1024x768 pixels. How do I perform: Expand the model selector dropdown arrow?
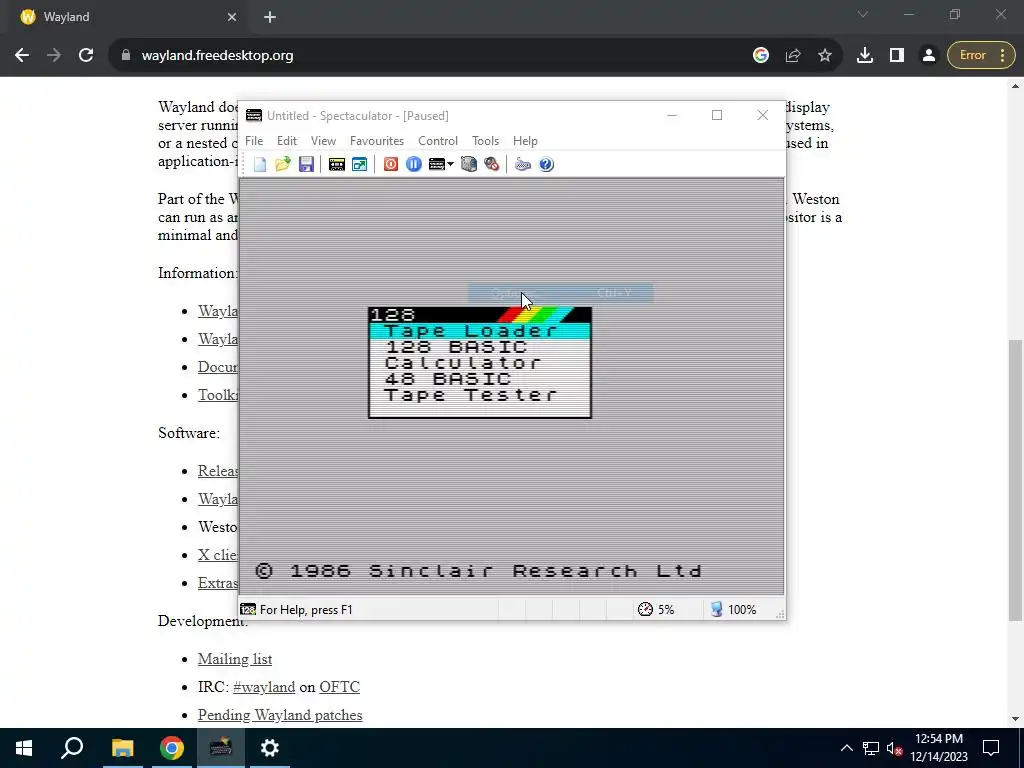click(x=451, y=165)
